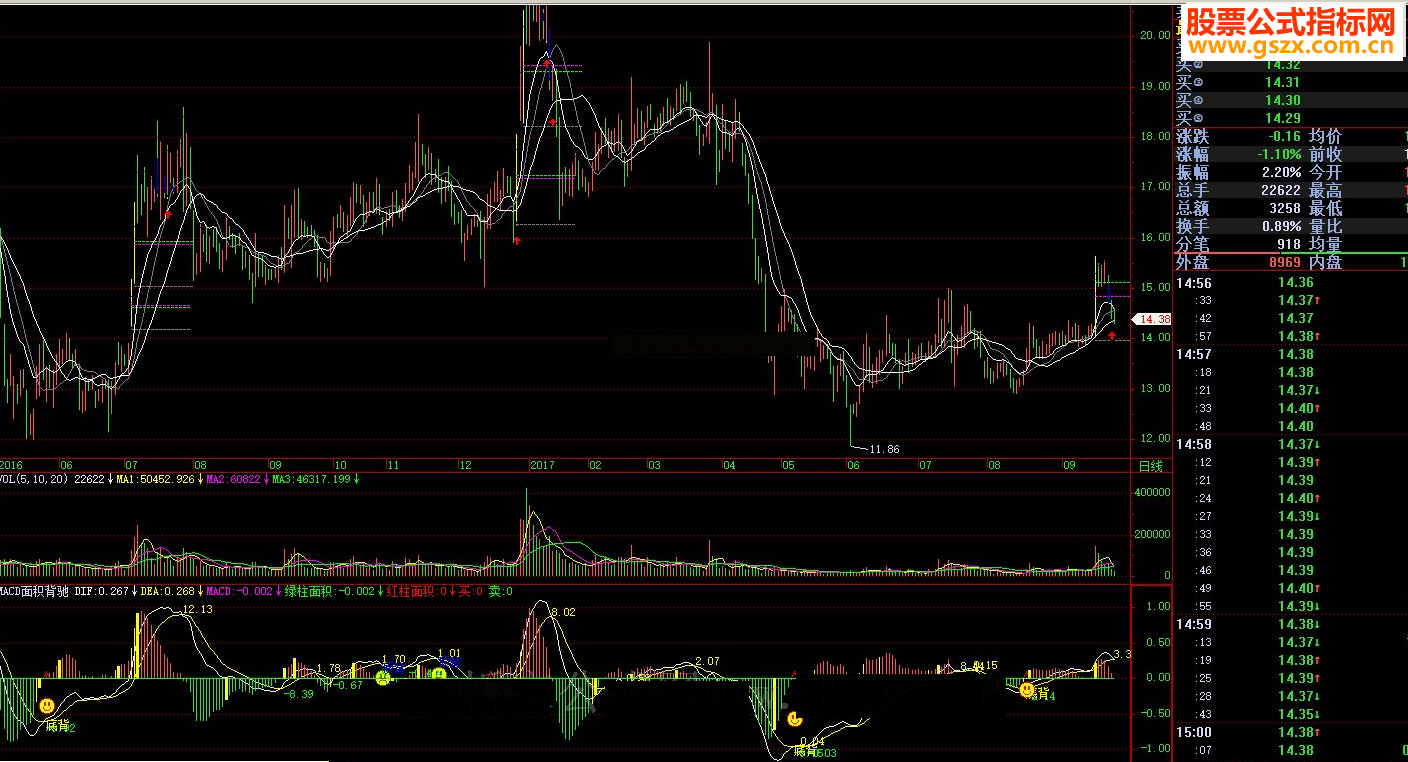Select the red arrow marker near the 16.00 December low
Screen dimensions: 1408x762
(517, 240)
